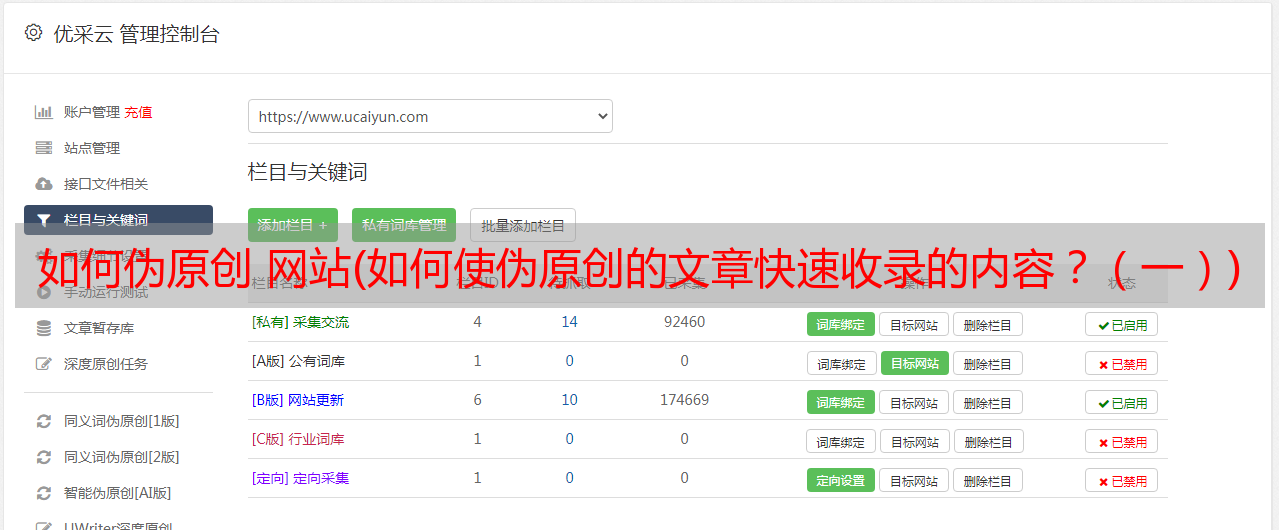
Task: Click 删除栏目 in the 公有词库 row
Action: pyautogui.click(x=987, y=363)
